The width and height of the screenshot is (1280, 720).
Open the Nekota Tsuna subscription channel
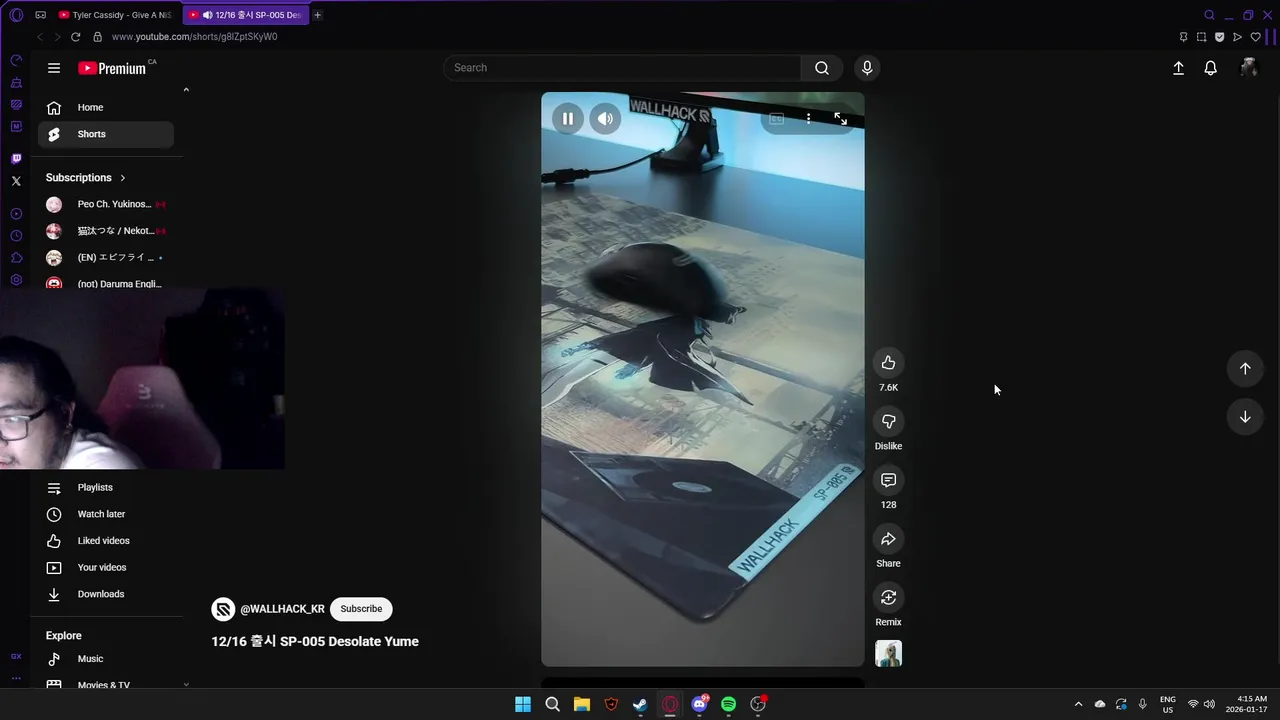click(x=106, y=231)
